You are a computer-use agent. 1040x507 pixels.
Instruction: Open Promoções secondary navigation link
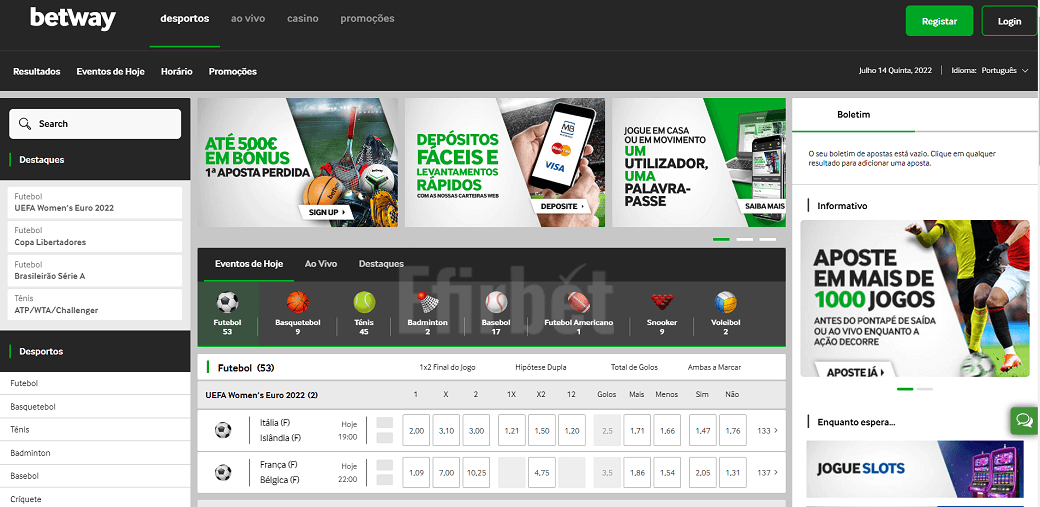click(x=233, y=72)
